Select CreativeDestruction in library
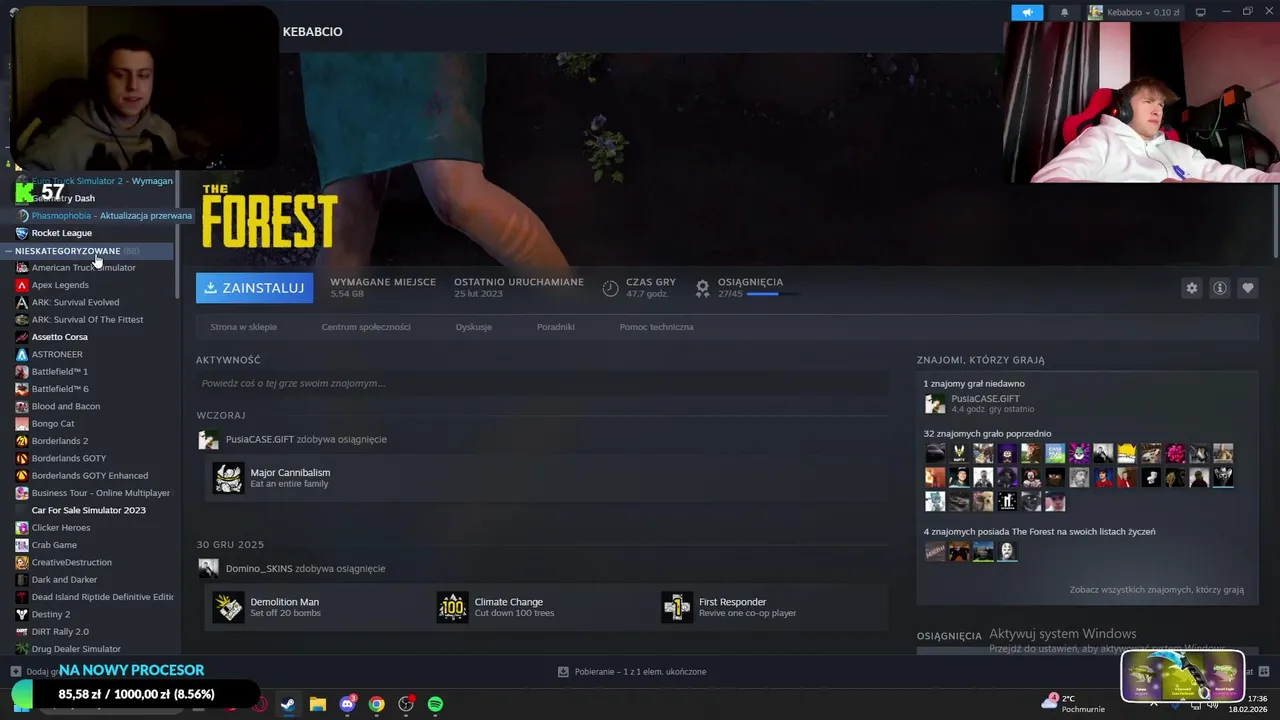Screen dimensions: 1280x720 pyautogui.click(x=71, y=562)
